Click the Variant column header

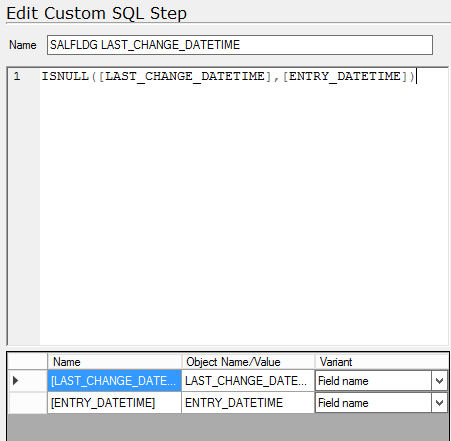(382, 362)
